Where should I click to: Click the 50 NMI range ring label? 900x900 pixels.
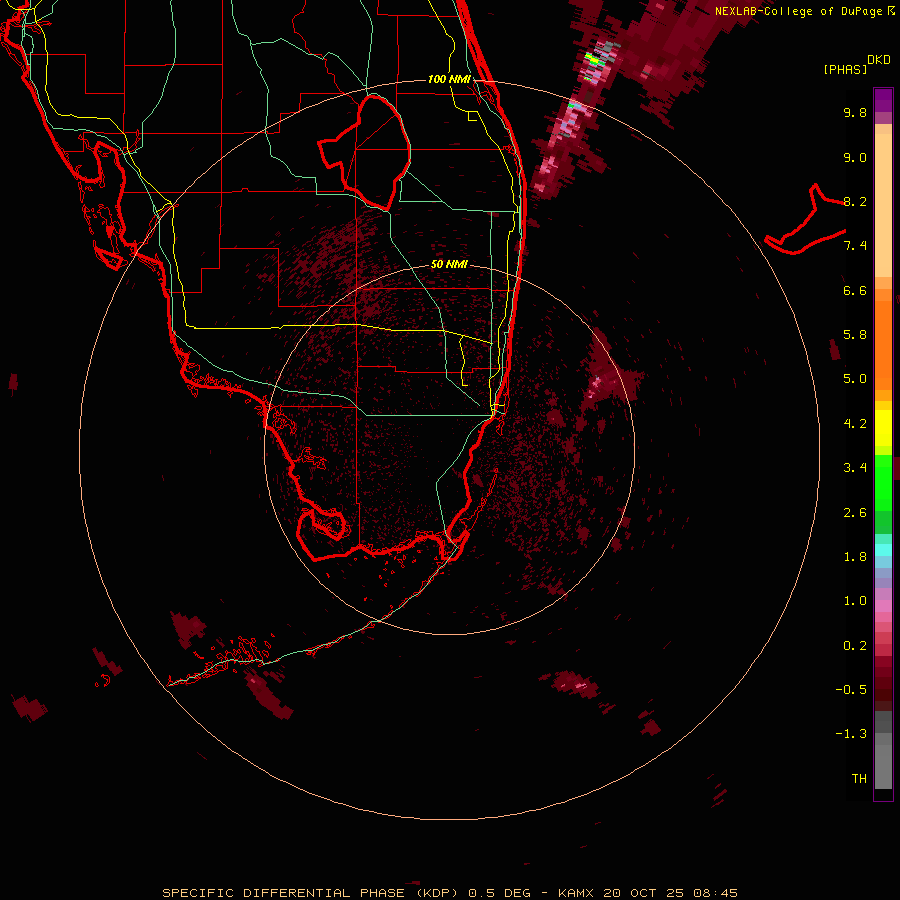449,264
